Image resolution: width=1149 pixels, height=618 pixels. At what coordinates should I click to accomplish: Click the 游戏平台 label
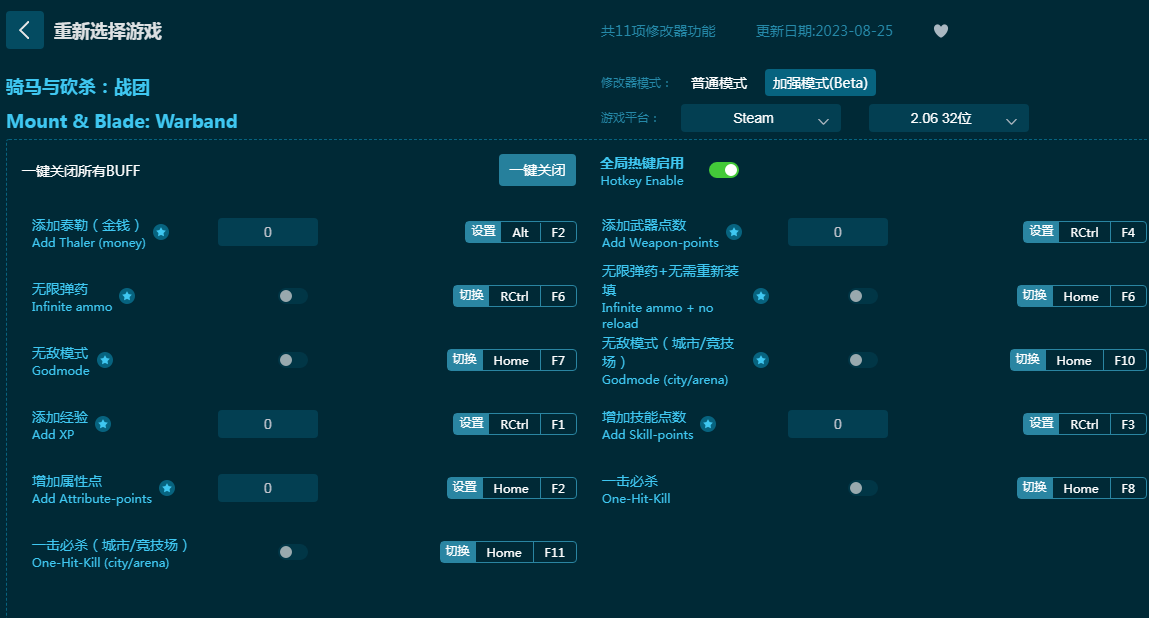pyautogui.click(x=629, y=118)
